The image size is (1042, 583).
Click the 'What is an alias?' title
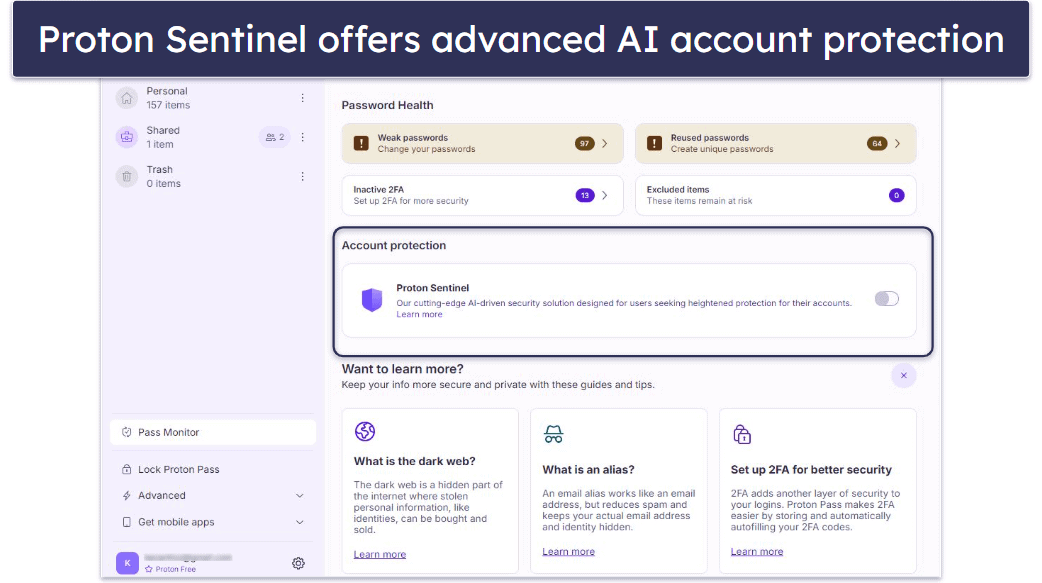[x=588, y=470]
